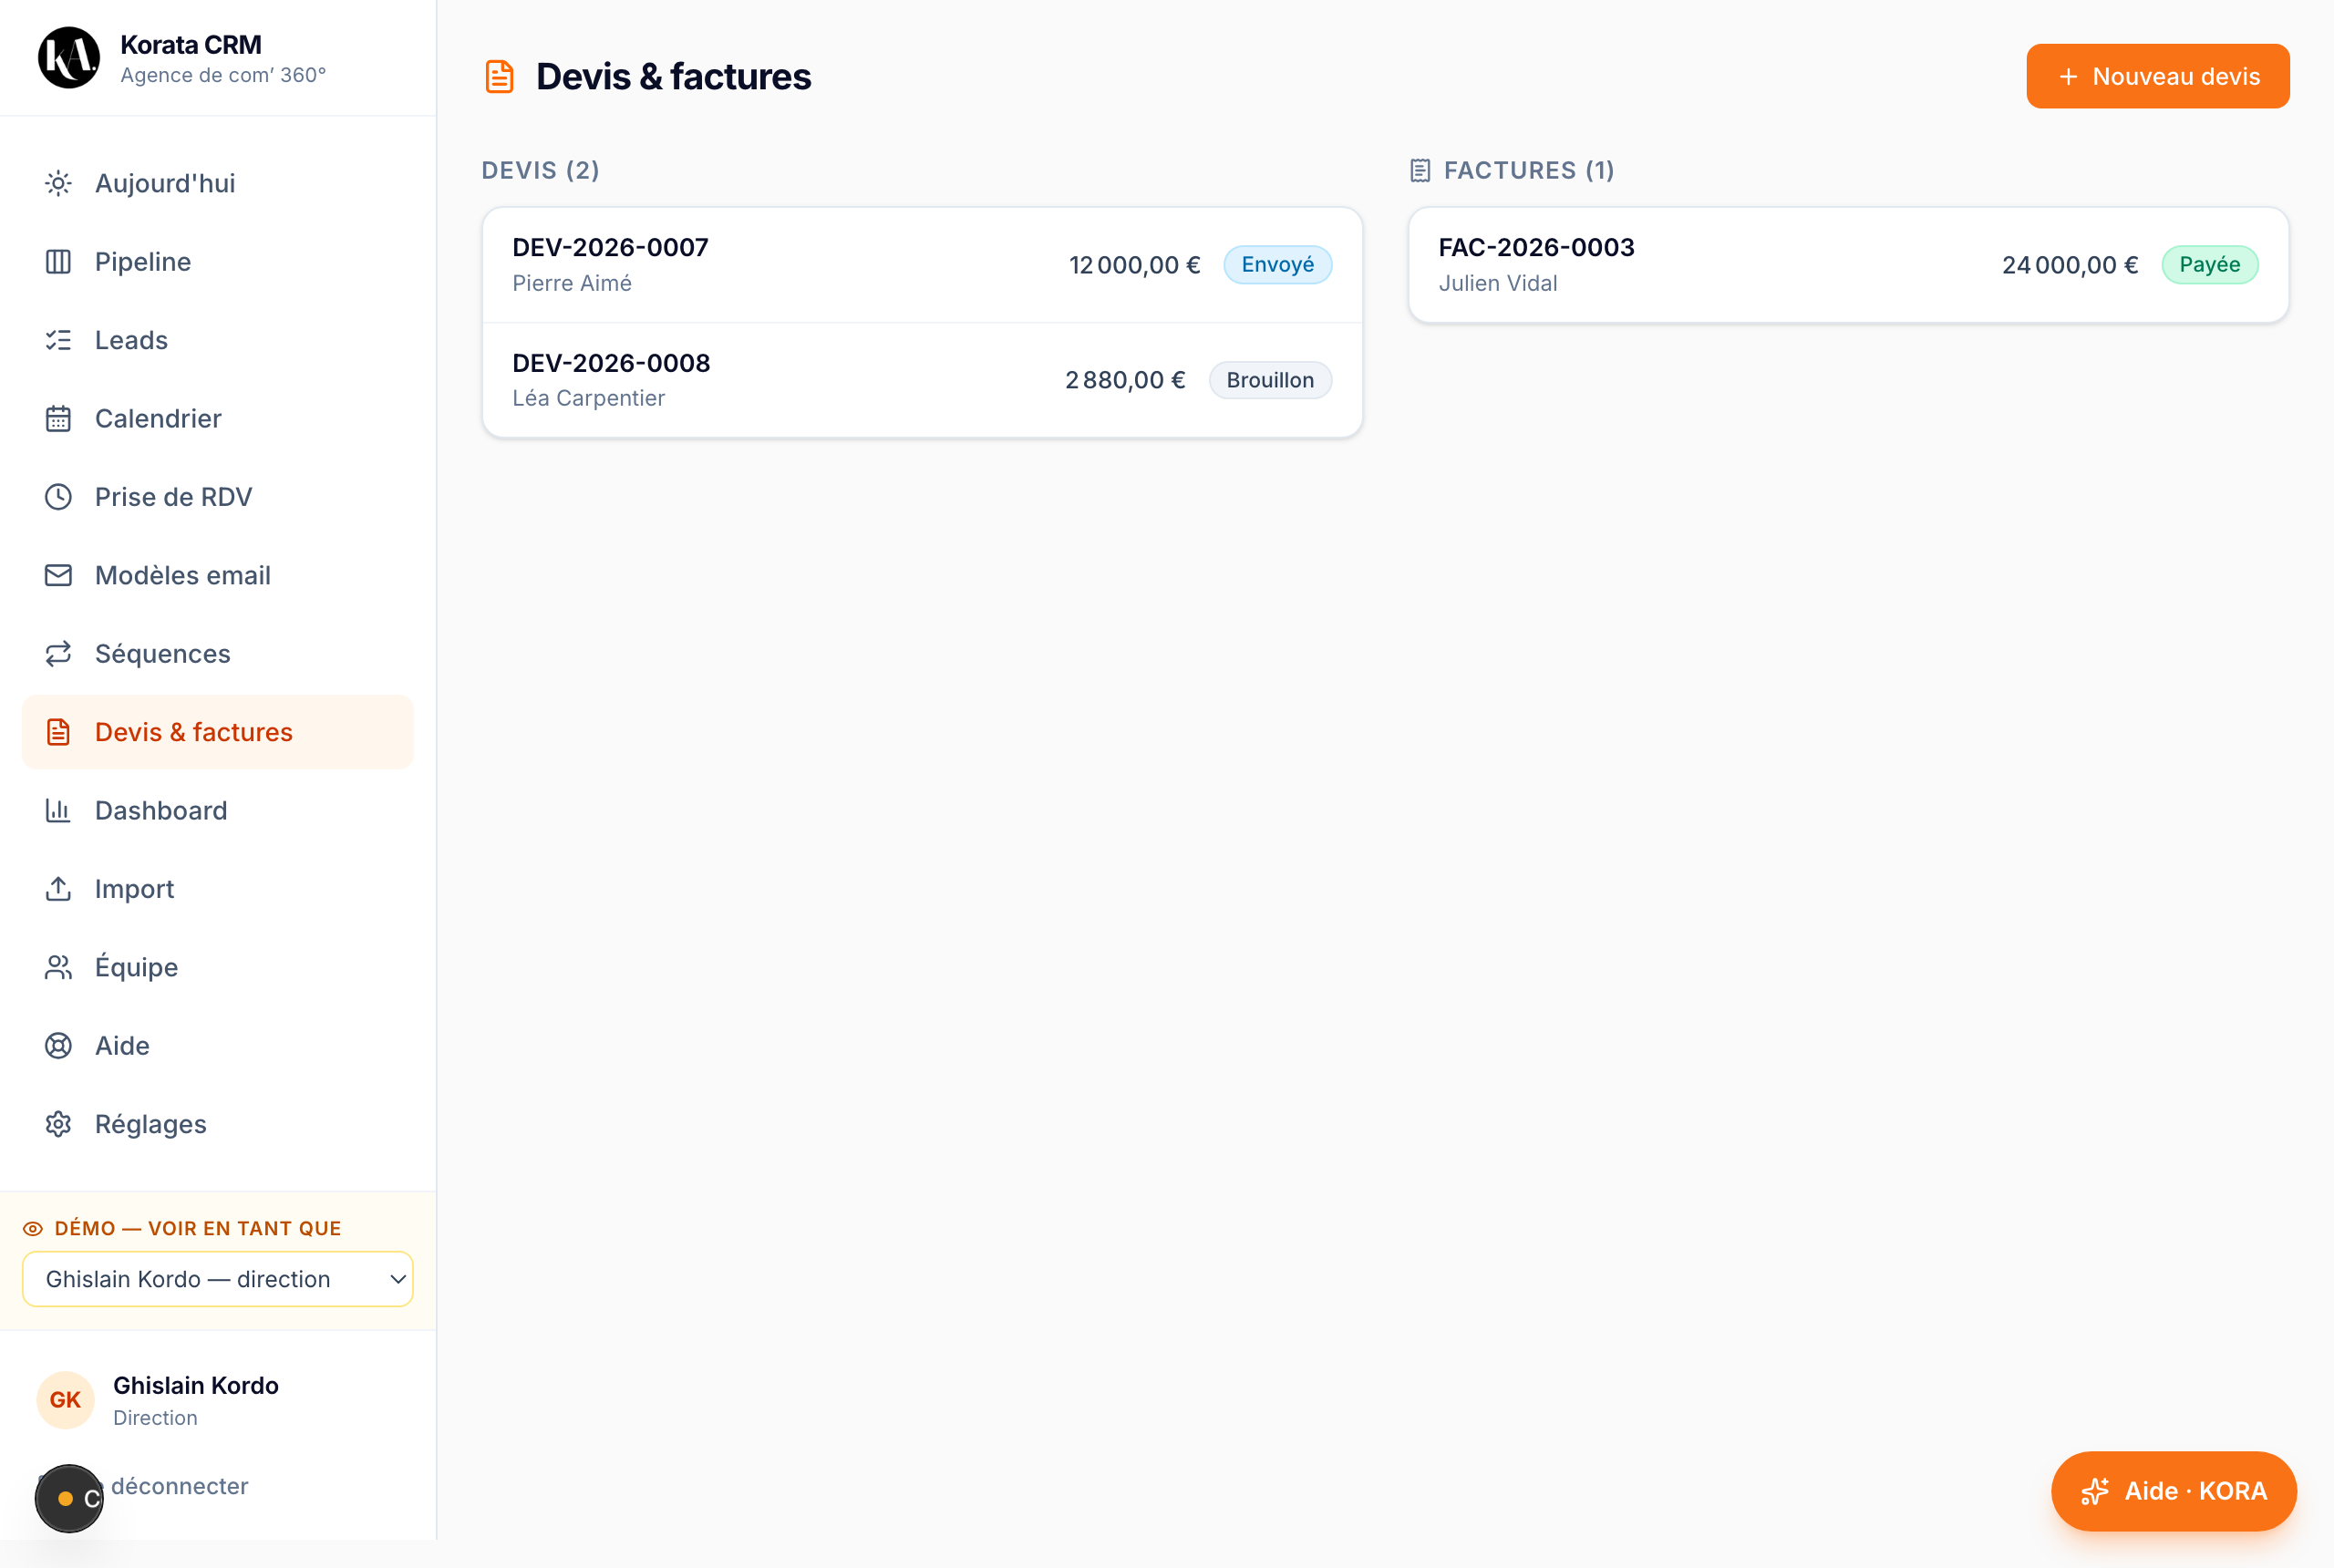Screen dimensions: 2334x1568
Task: Click the 24 000,00 € amount
Action: (x=2069, y=265)
